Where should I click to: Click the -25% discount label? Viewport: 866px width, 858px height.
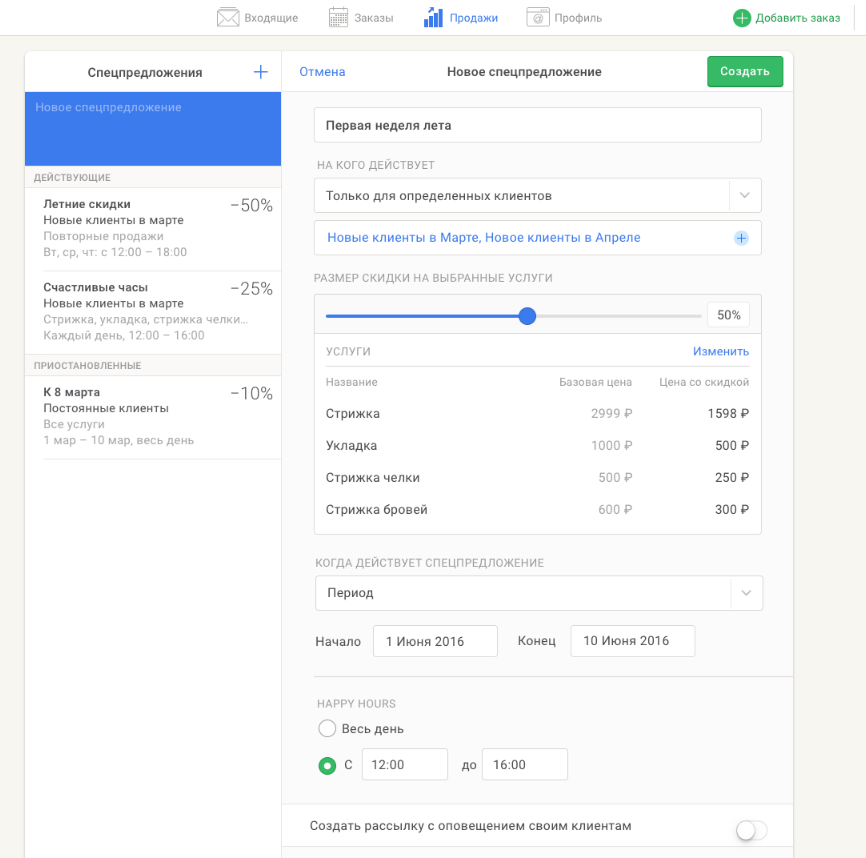[x=251, y=289]
